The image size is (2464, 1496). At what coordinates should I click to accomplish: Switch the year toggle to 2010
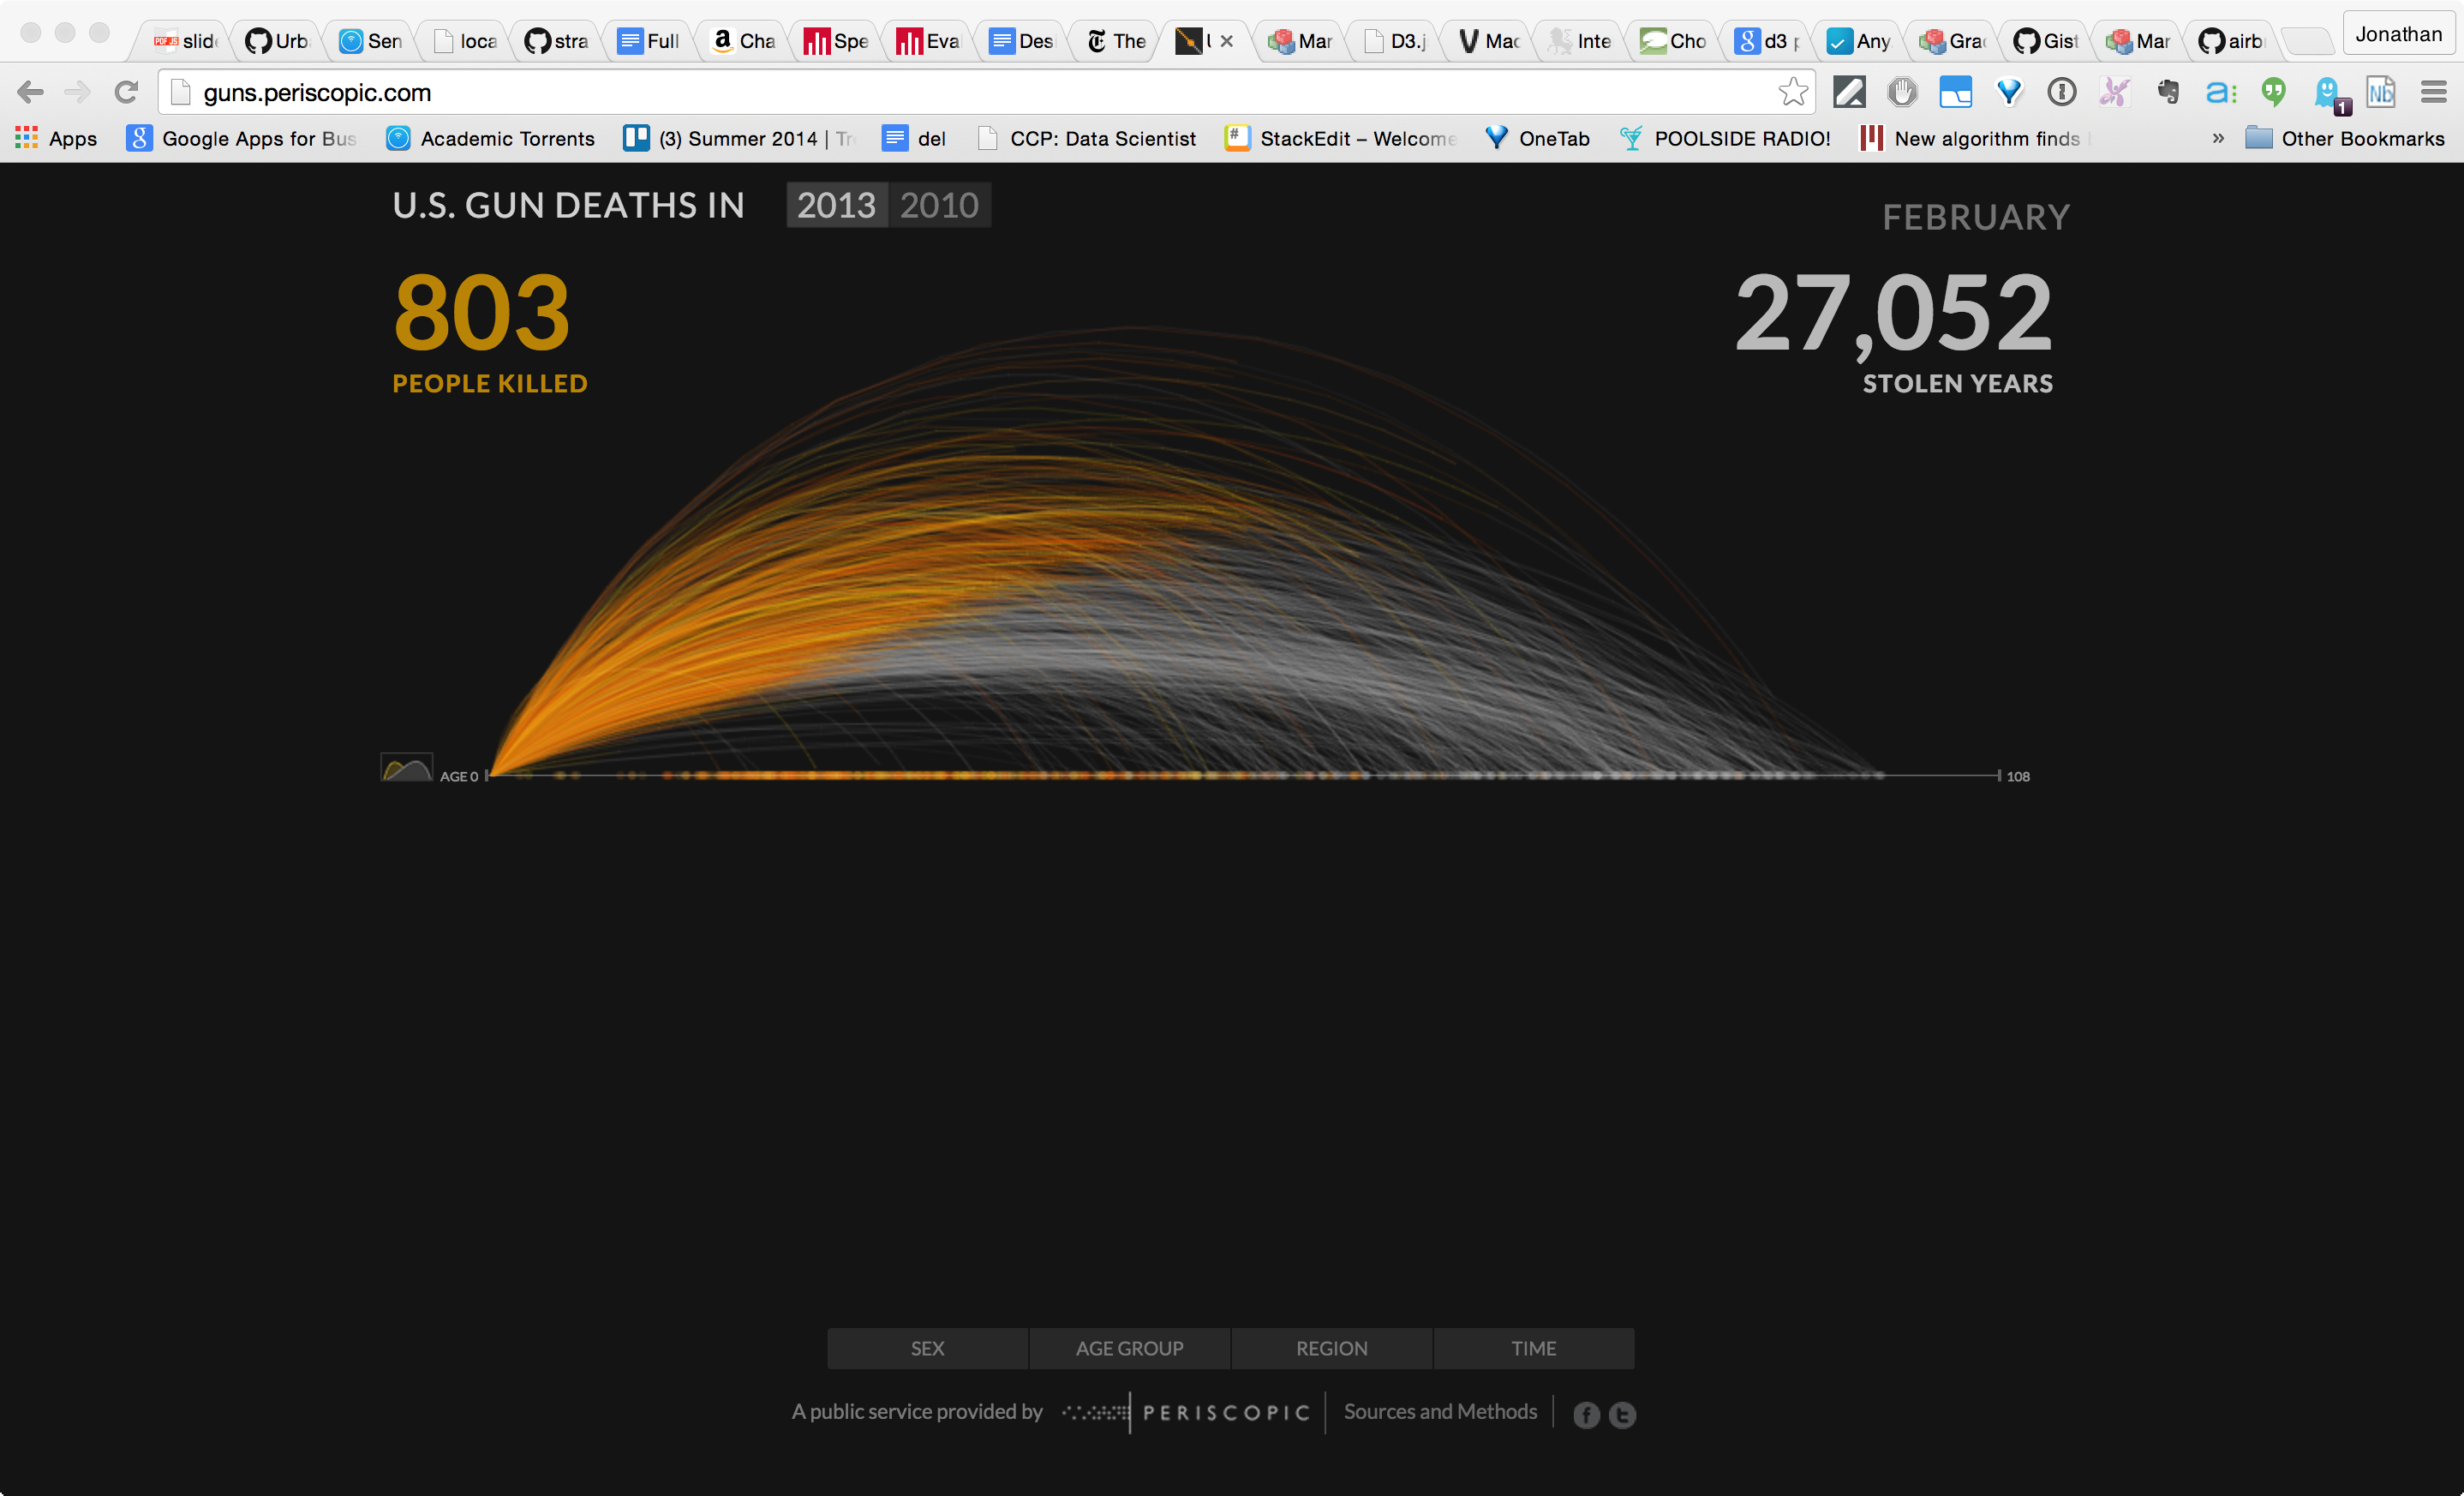pyautogui.click(x=939, y=205)
